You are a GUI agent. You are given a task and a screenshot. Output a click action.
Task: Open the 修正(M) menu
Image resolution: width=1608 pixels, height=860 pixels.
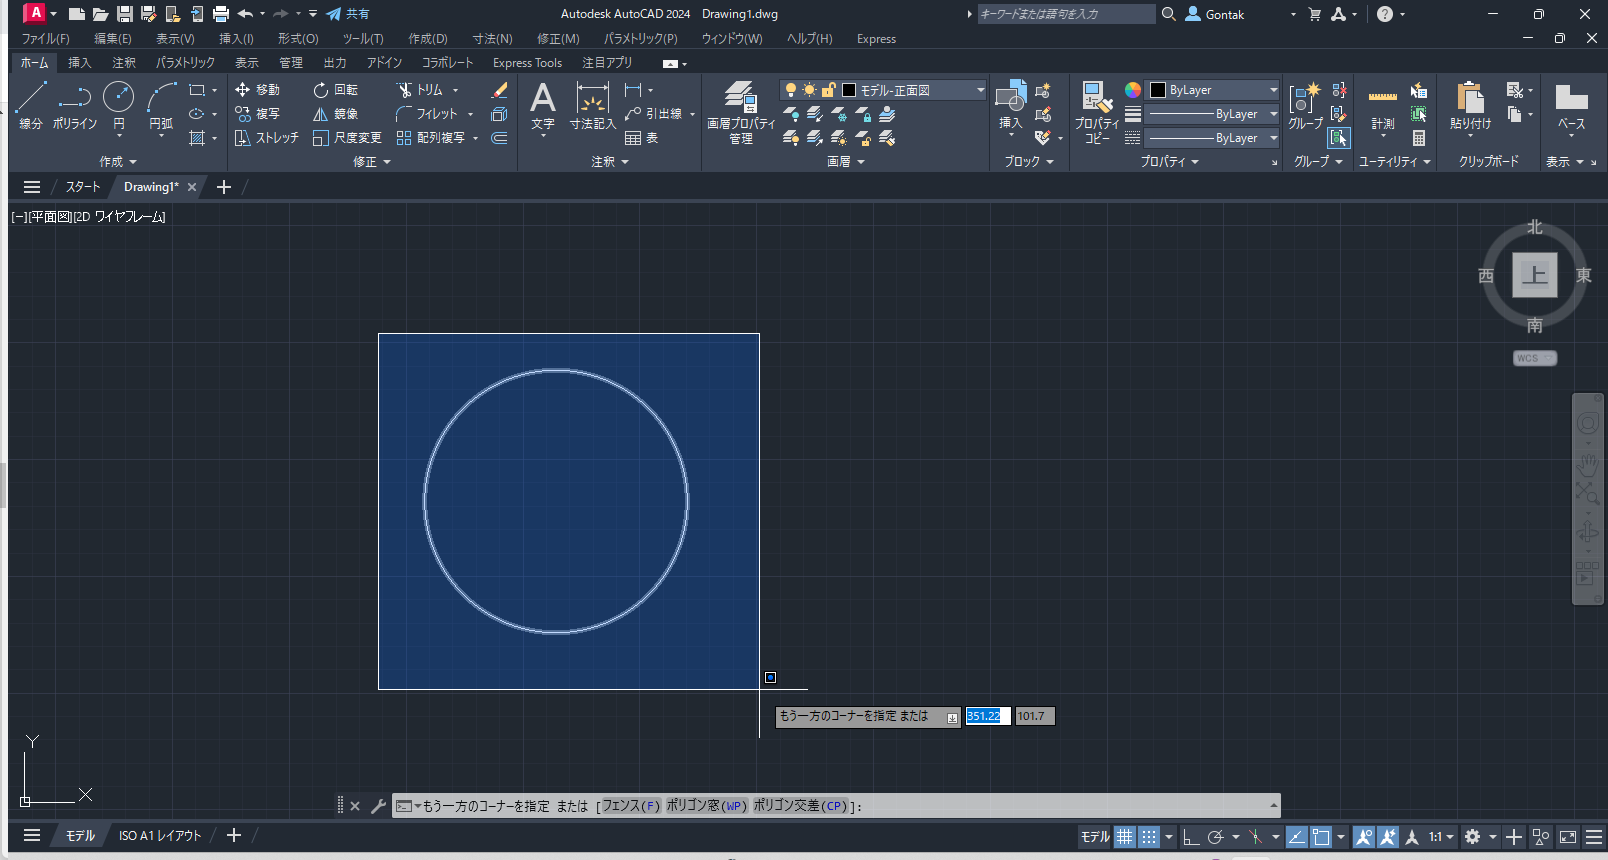557,39
